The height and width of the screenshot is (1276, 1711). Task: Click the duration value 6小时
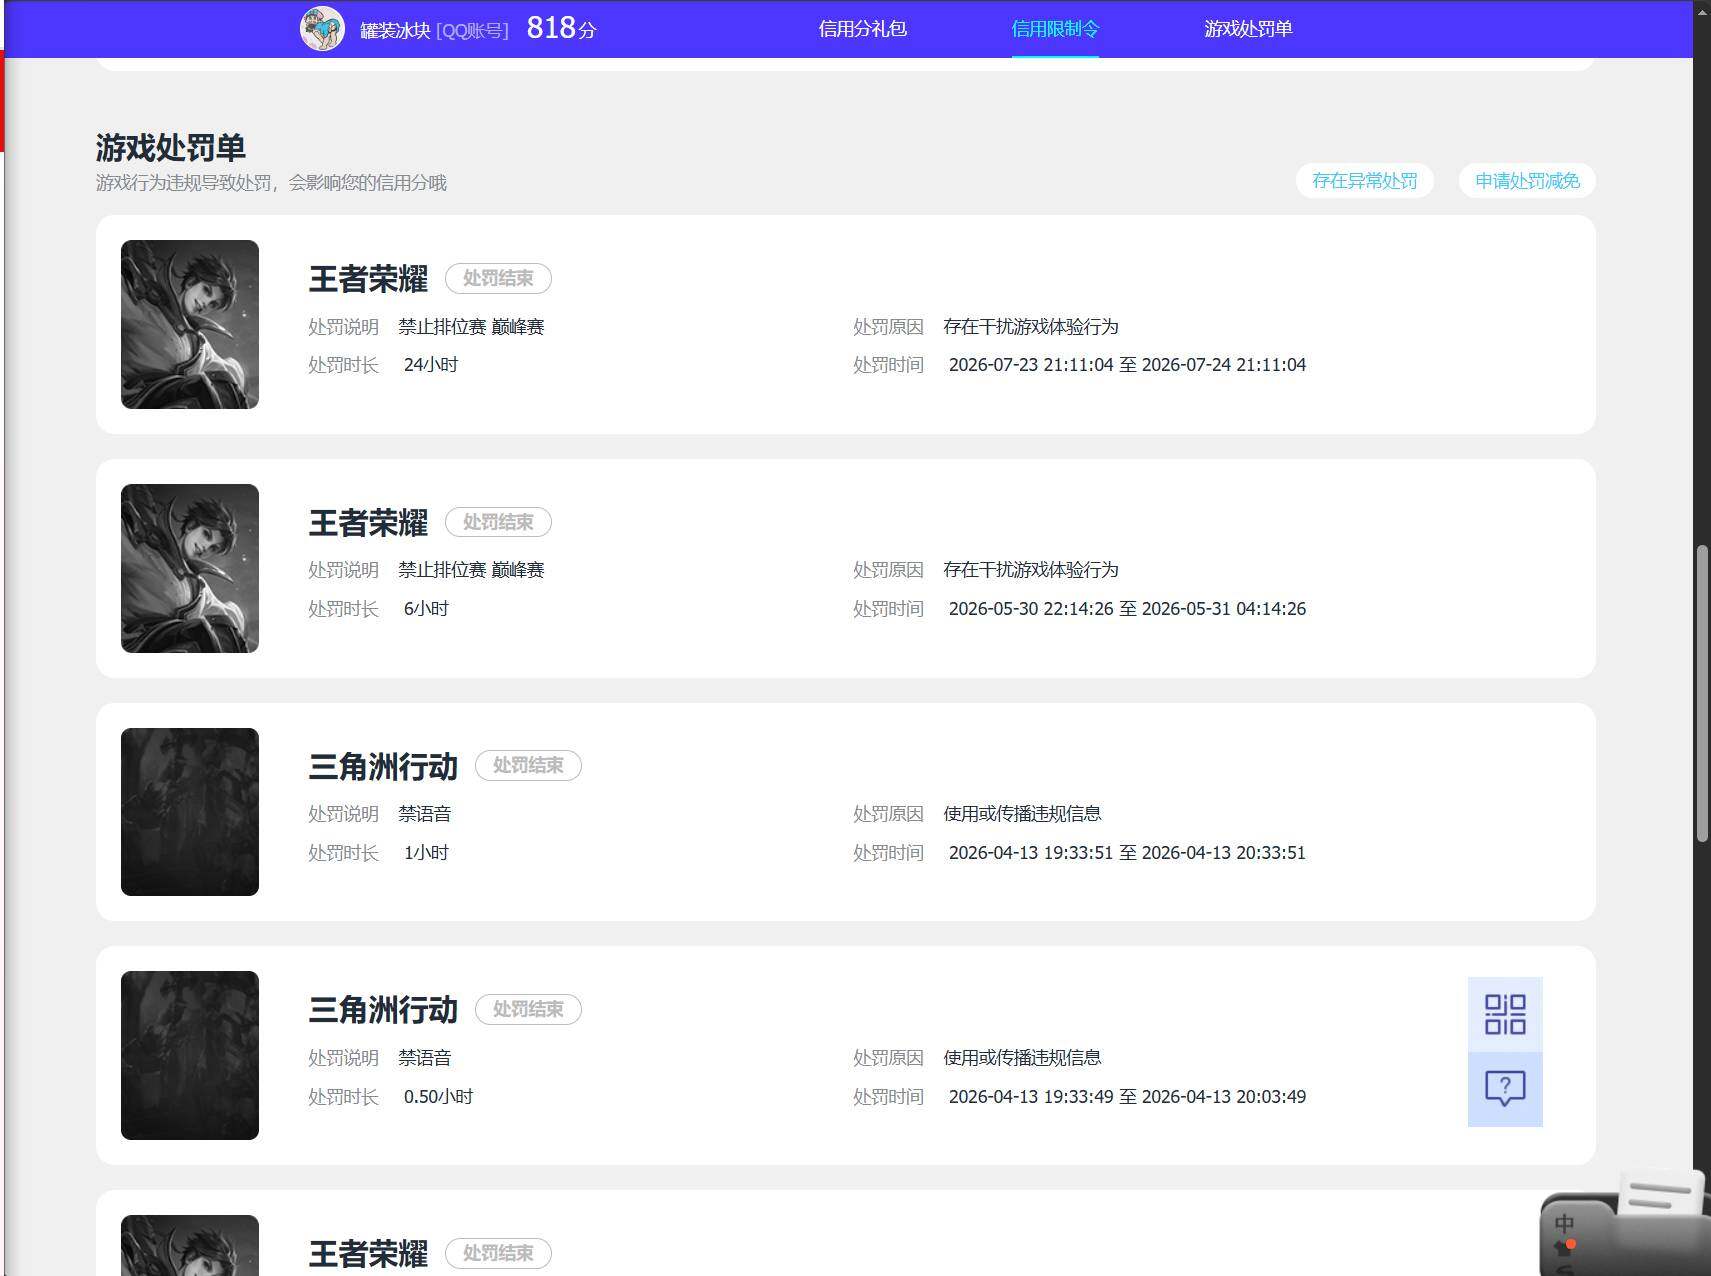click(x=426, y=609)
